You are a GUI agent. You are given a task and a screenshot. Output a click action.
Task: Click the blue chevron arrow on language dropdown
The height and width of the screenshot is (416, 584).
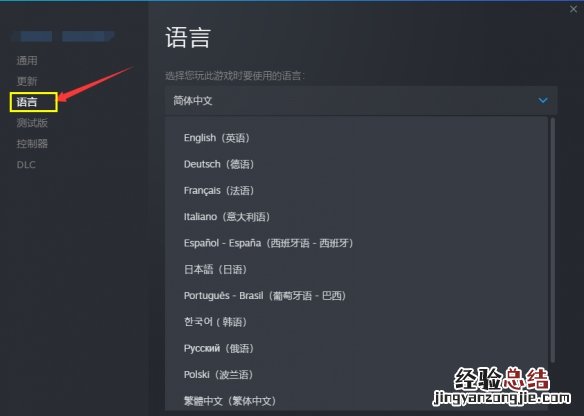(x=543, y=101)
